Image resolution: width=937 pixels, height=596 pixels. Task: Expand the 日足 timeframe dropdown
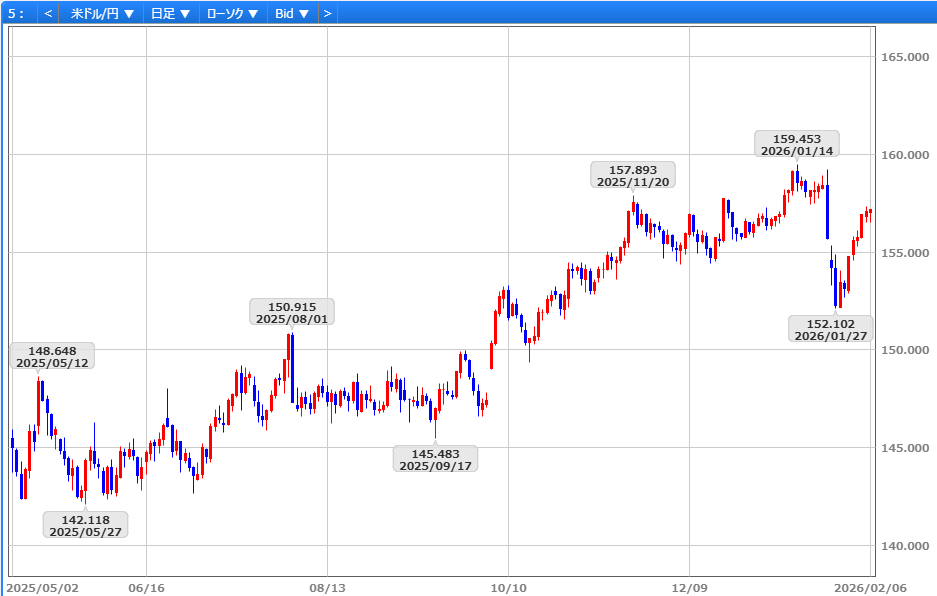pyautogui.click(x=170, y=13)
